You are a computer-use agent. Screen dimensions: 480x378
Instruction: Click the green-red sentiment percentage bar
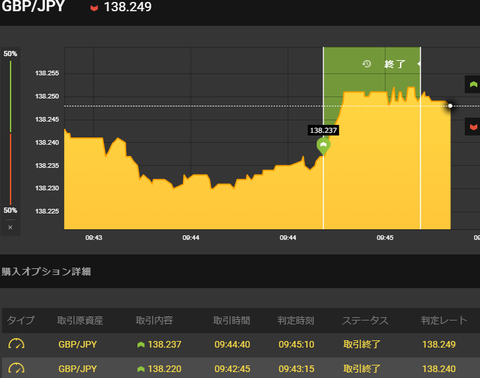click(10, 133)
